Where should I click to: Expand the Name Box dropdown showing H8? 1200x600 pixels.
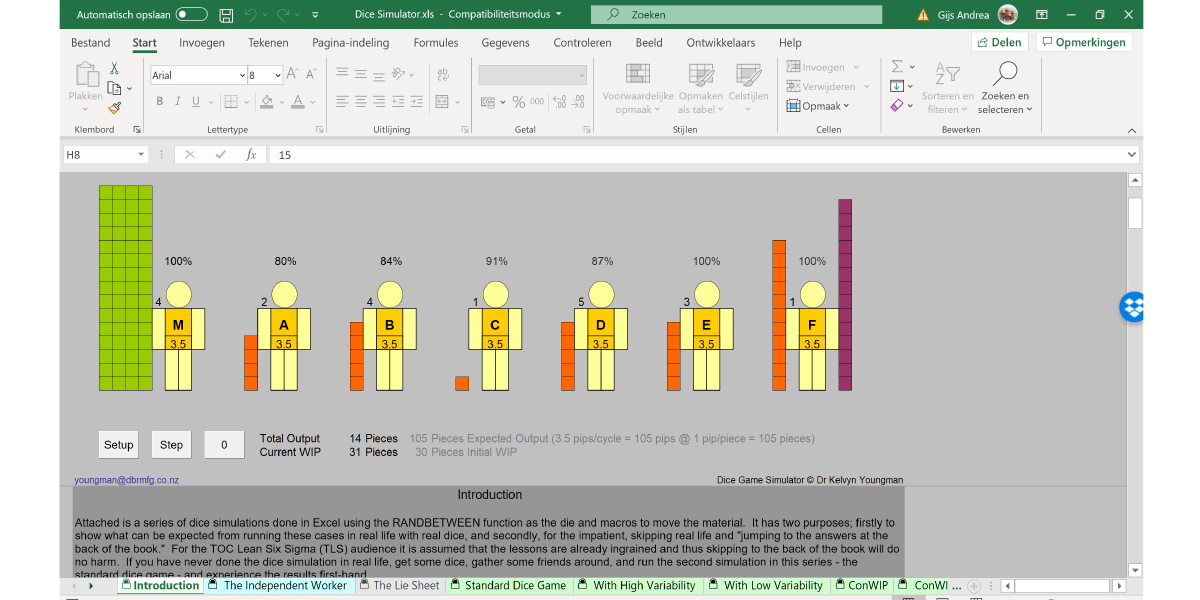click(140, 155)
